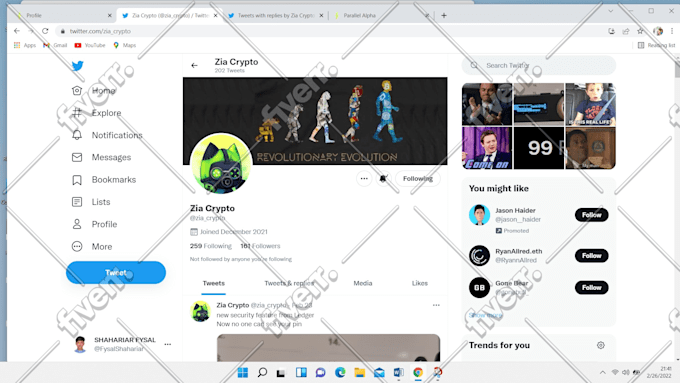680x383 pixels.
Task: Open the Reading list
Action: 656,45
